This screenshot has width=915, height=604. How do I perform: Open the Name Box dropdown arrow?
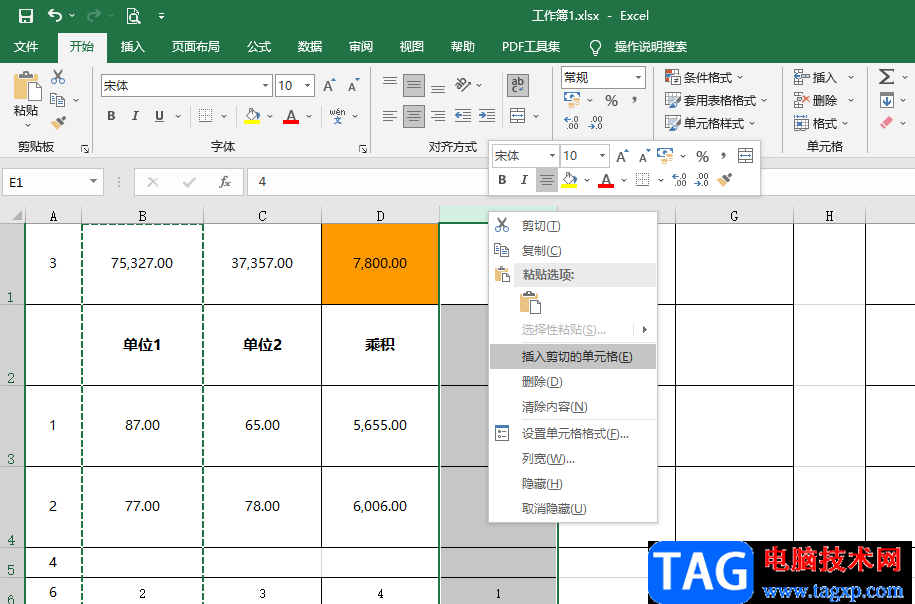tap(93, 181)
